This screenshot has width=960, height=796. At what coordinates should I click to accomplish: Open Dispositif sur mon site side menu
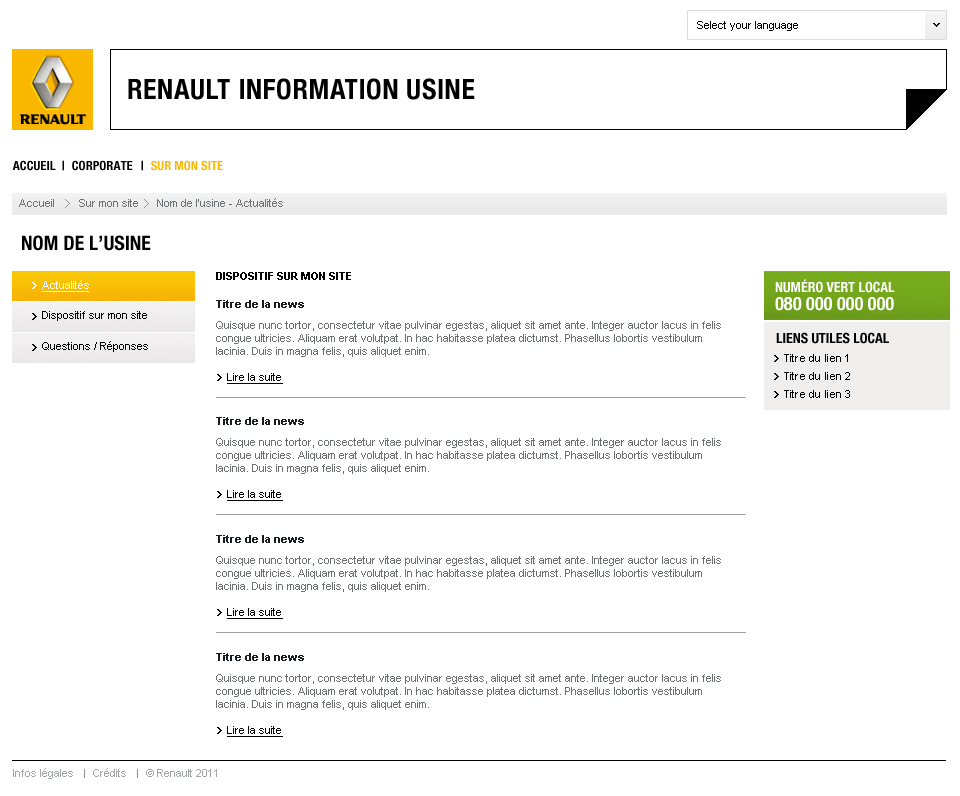[x=103, y=316]
